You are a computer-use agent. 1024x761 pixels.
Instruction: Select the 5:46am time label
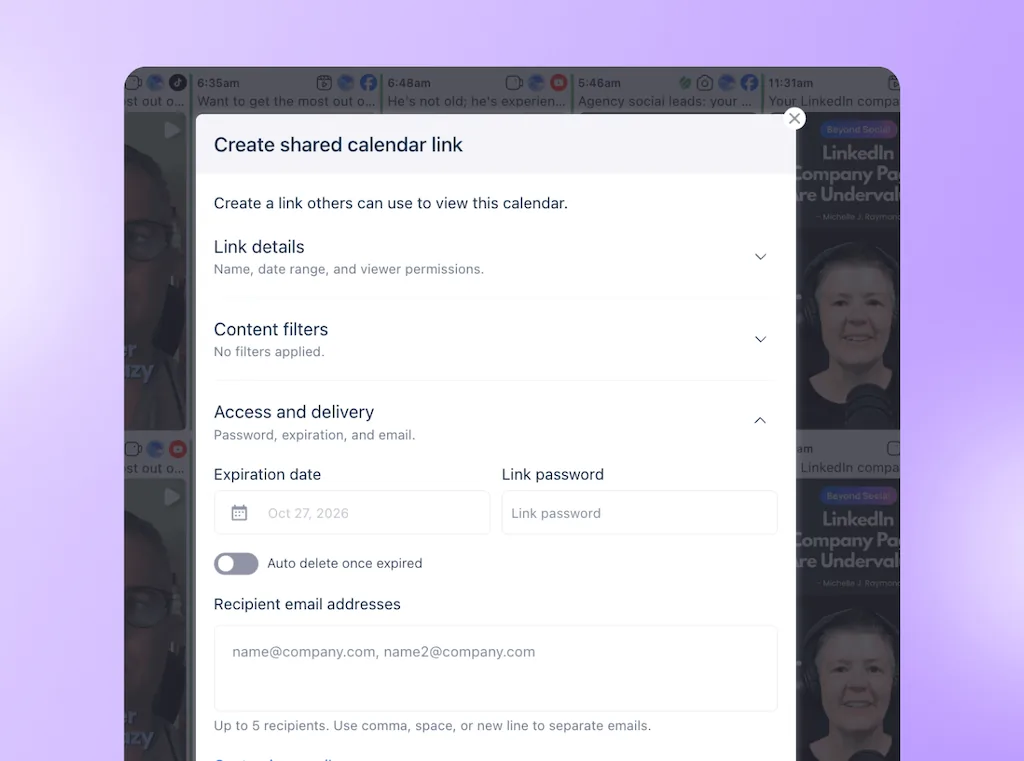599,83
